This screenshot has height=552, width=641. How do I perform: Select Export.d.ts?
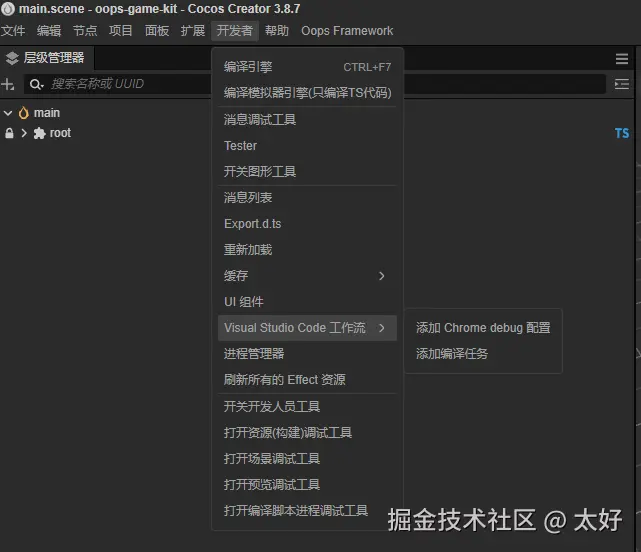point(307,224)
